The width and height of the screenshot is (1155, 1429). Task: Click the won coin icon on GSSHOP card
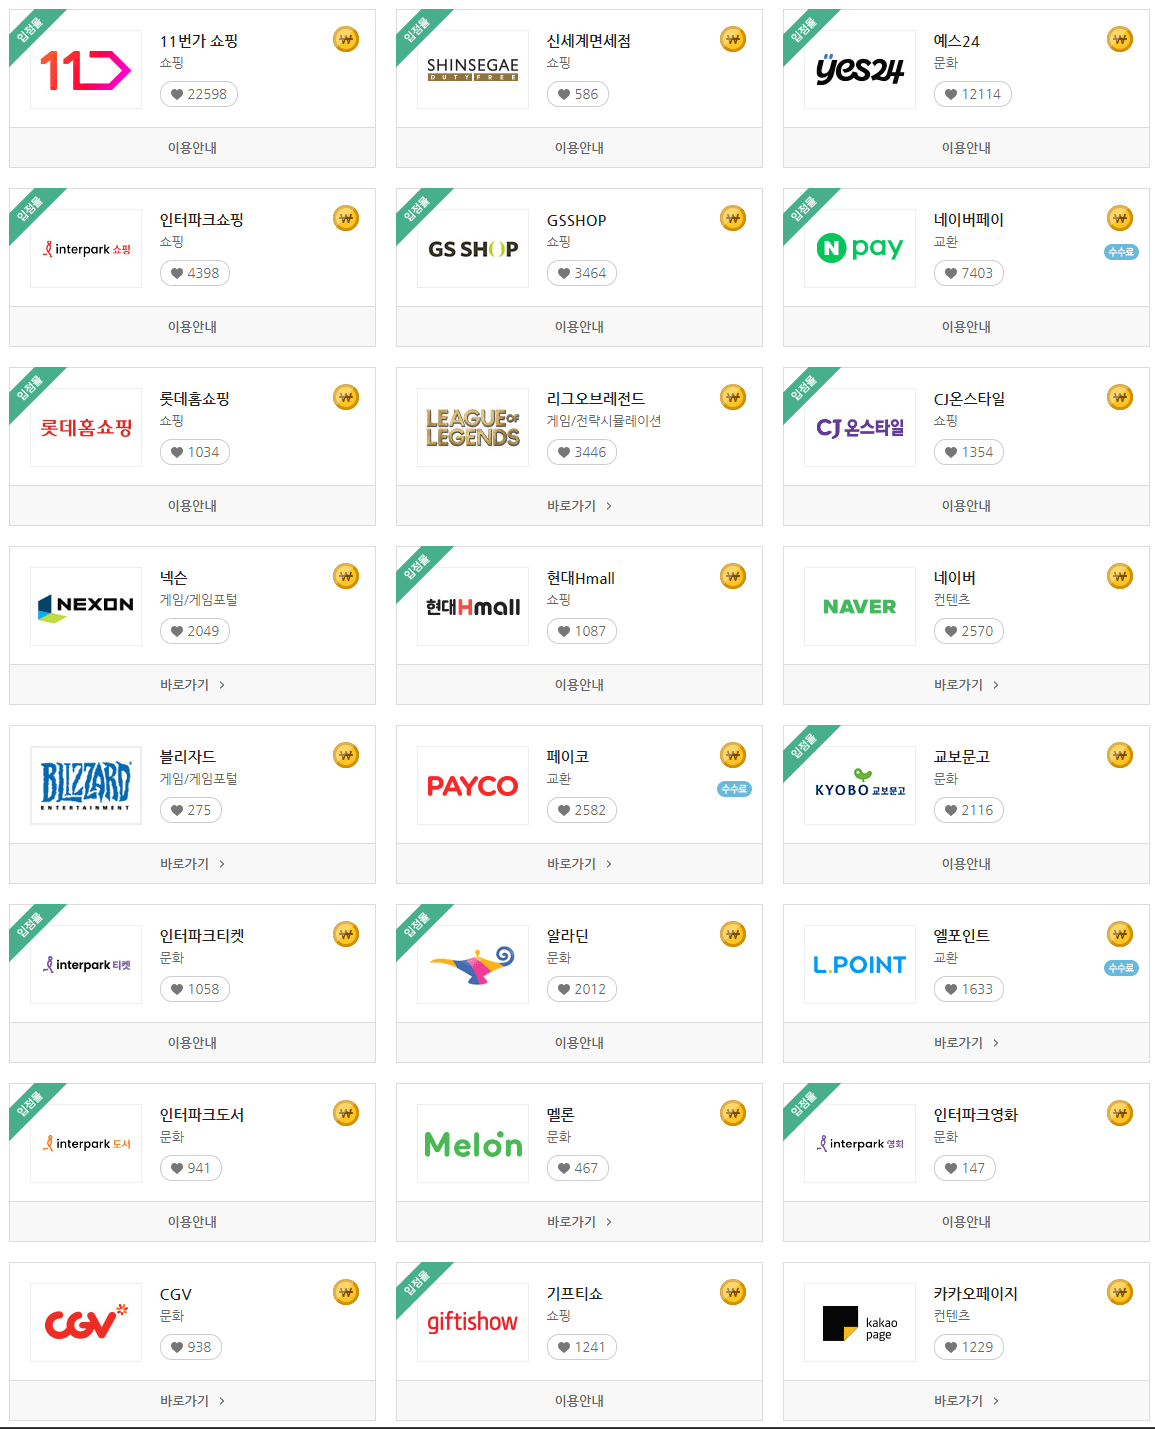(x=733, y=219)
